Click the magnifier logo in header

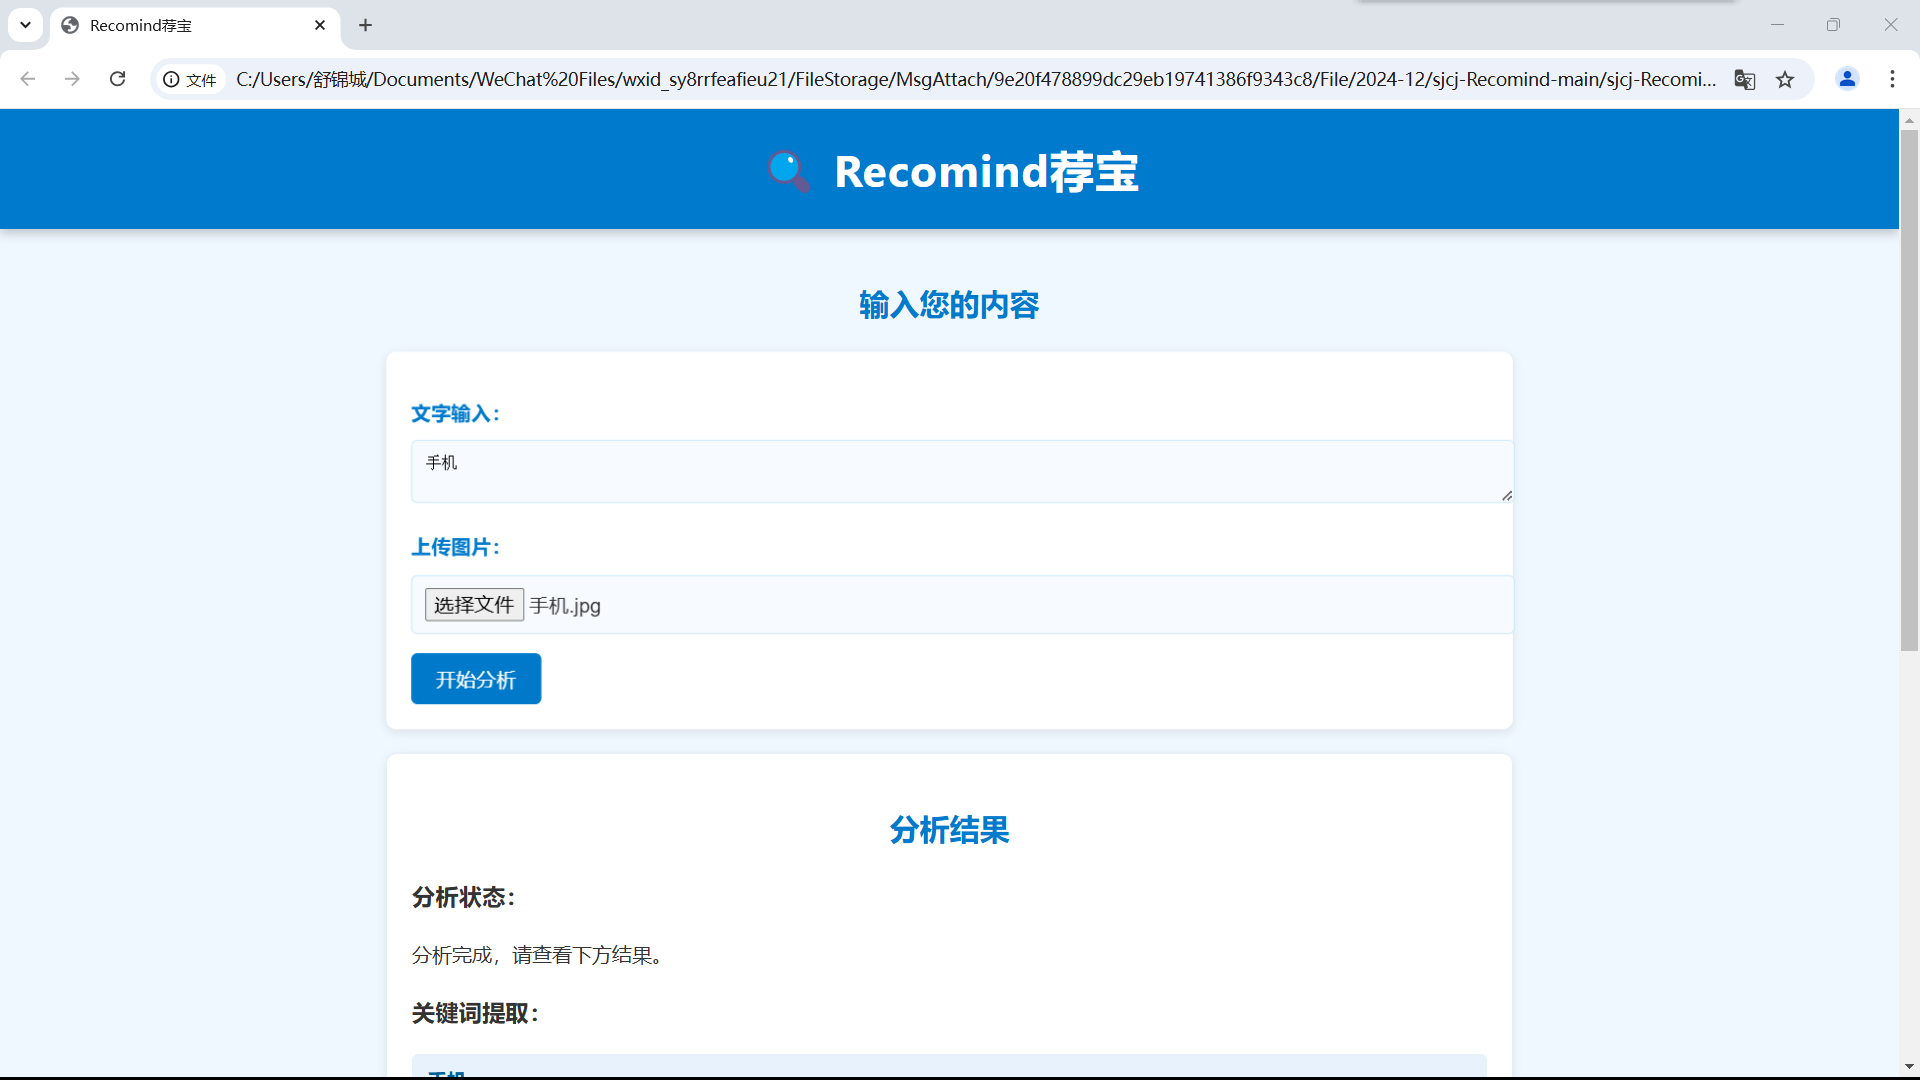788,171
